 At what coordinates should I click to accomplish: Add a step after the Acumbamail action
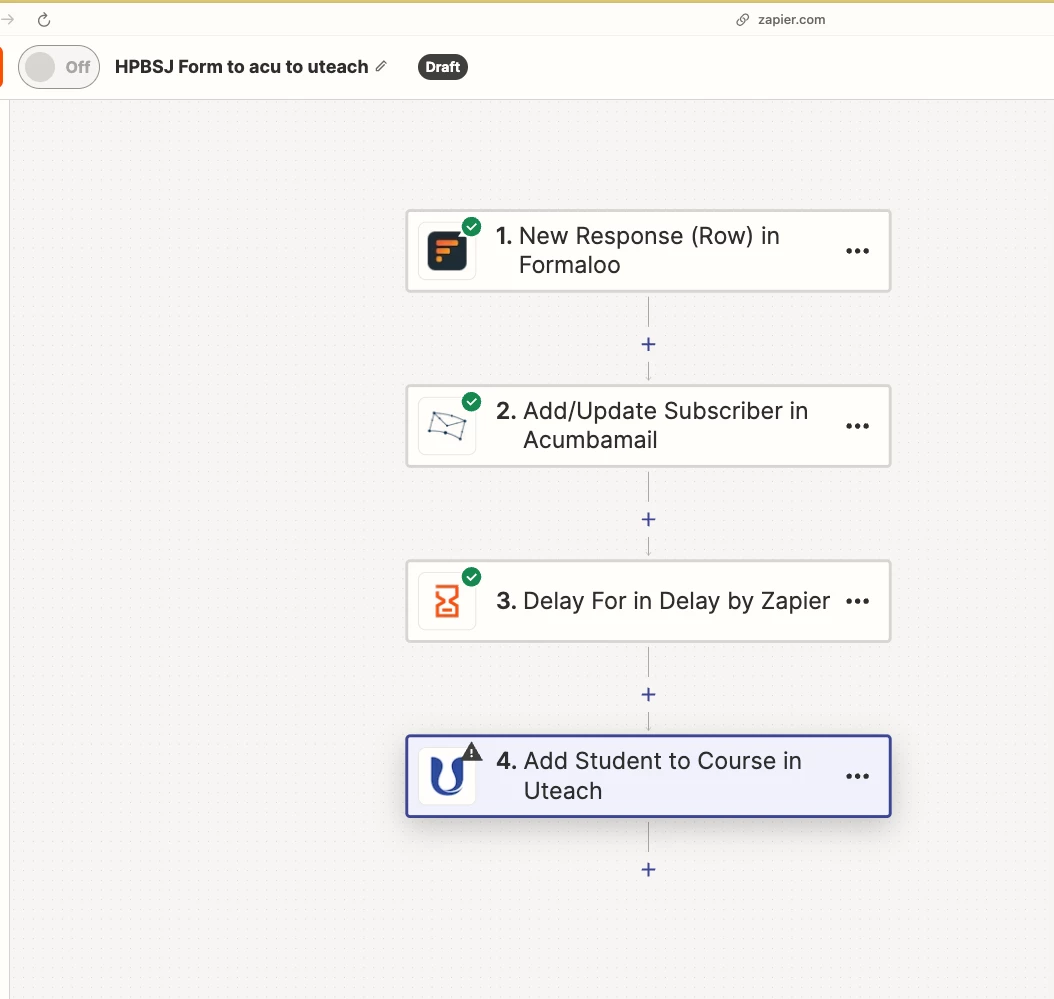coord(648,519)
